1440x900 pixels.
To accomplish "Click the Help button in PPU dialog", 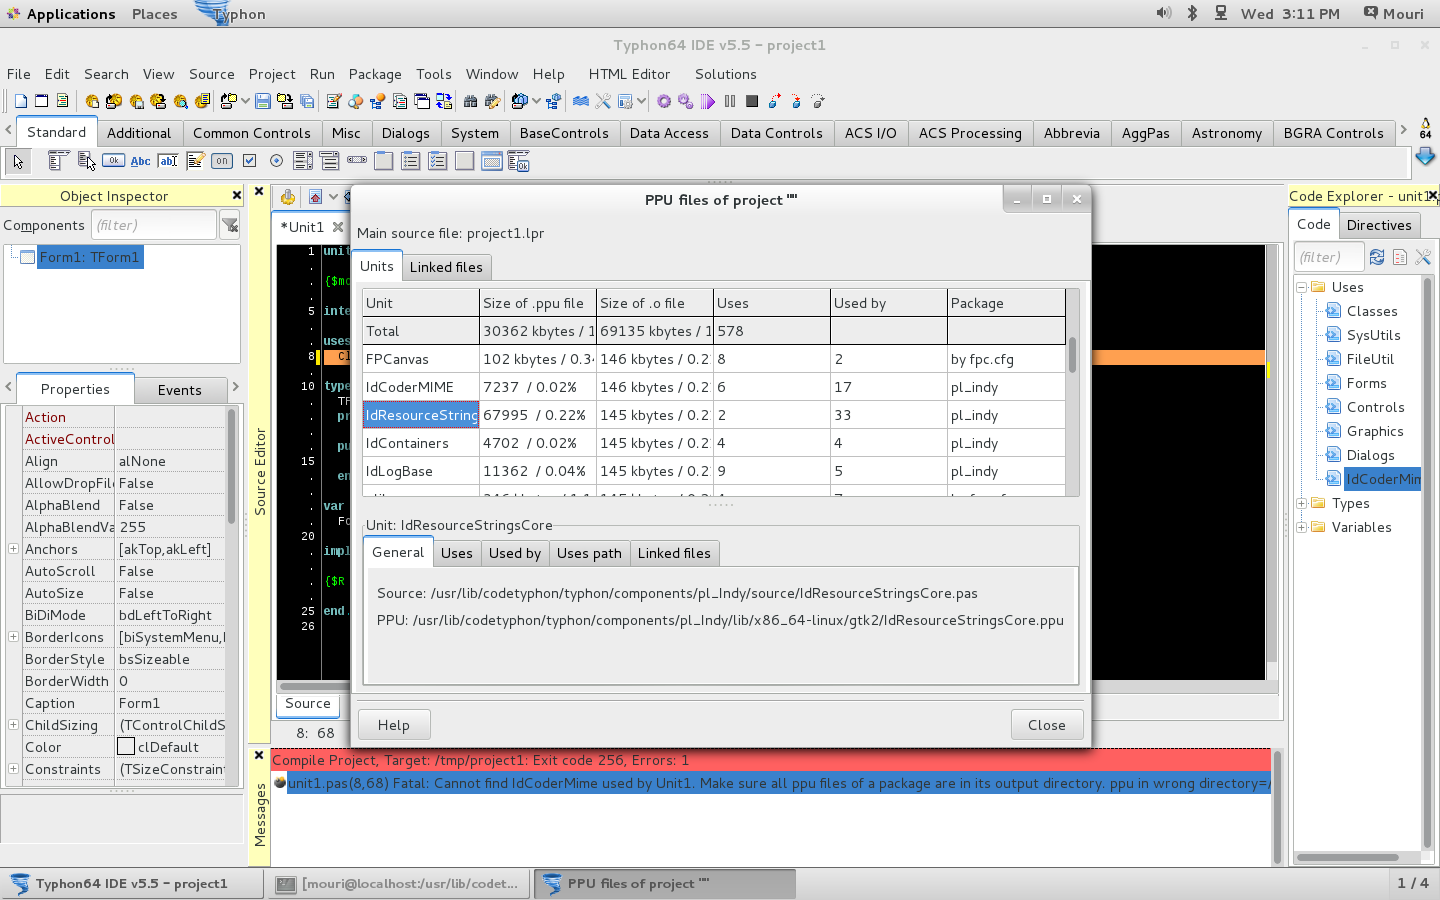I will pos(393,725).
